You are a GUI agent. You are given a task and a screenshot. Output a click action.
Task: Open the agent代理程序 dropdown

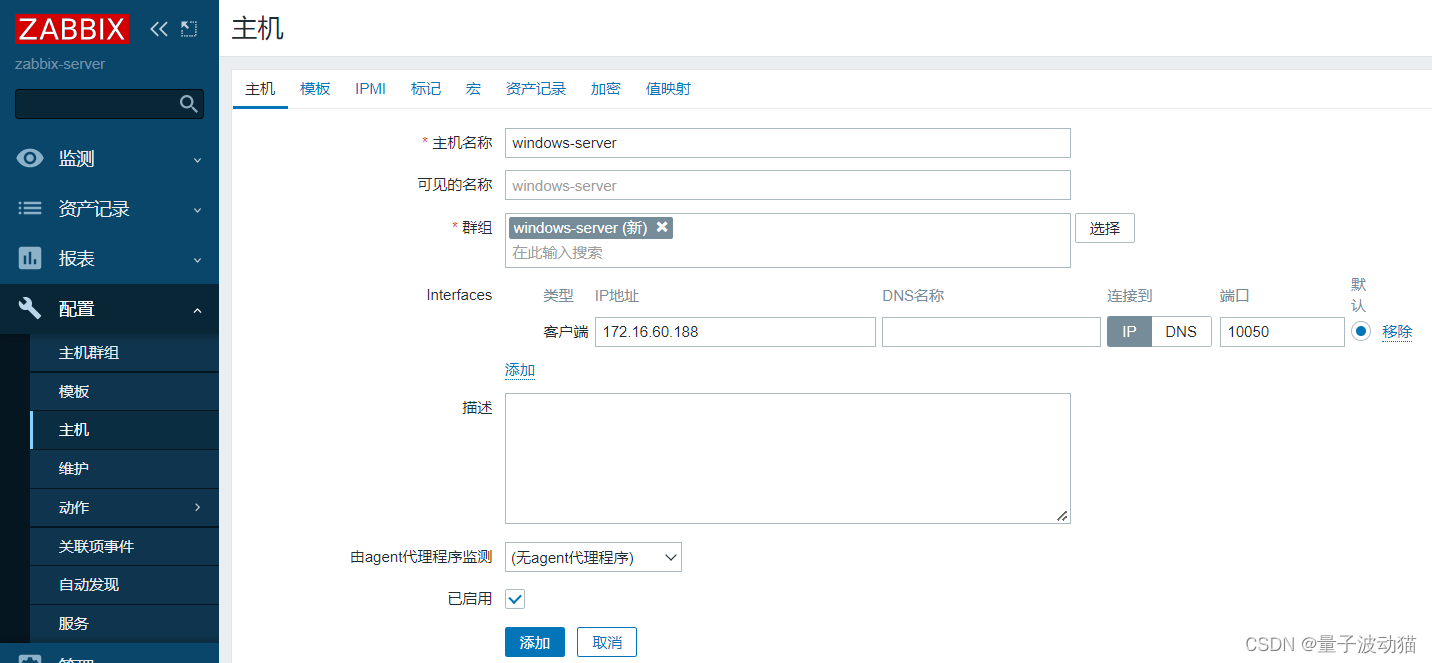point(593,558)
